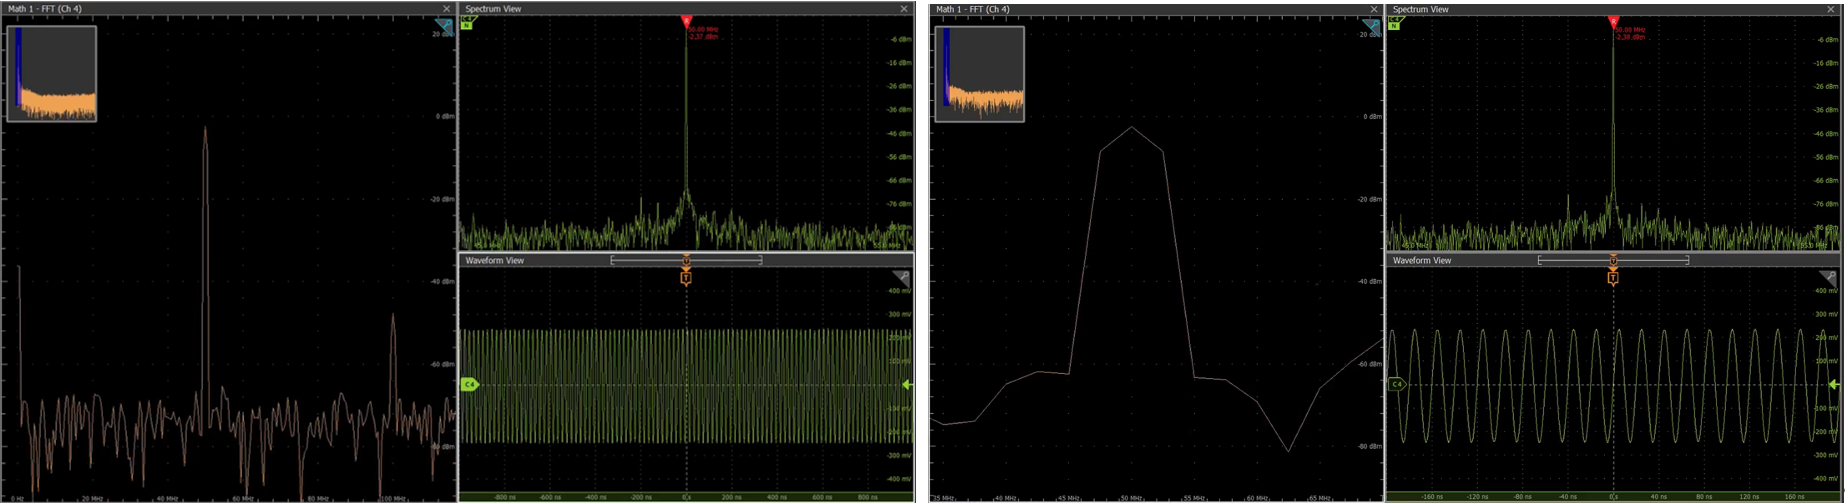The width and height of the screenshot is (1845, 503).
Task: Close the left Math 1 - FFT (Ch 4) panel
Action: (446, 9)
